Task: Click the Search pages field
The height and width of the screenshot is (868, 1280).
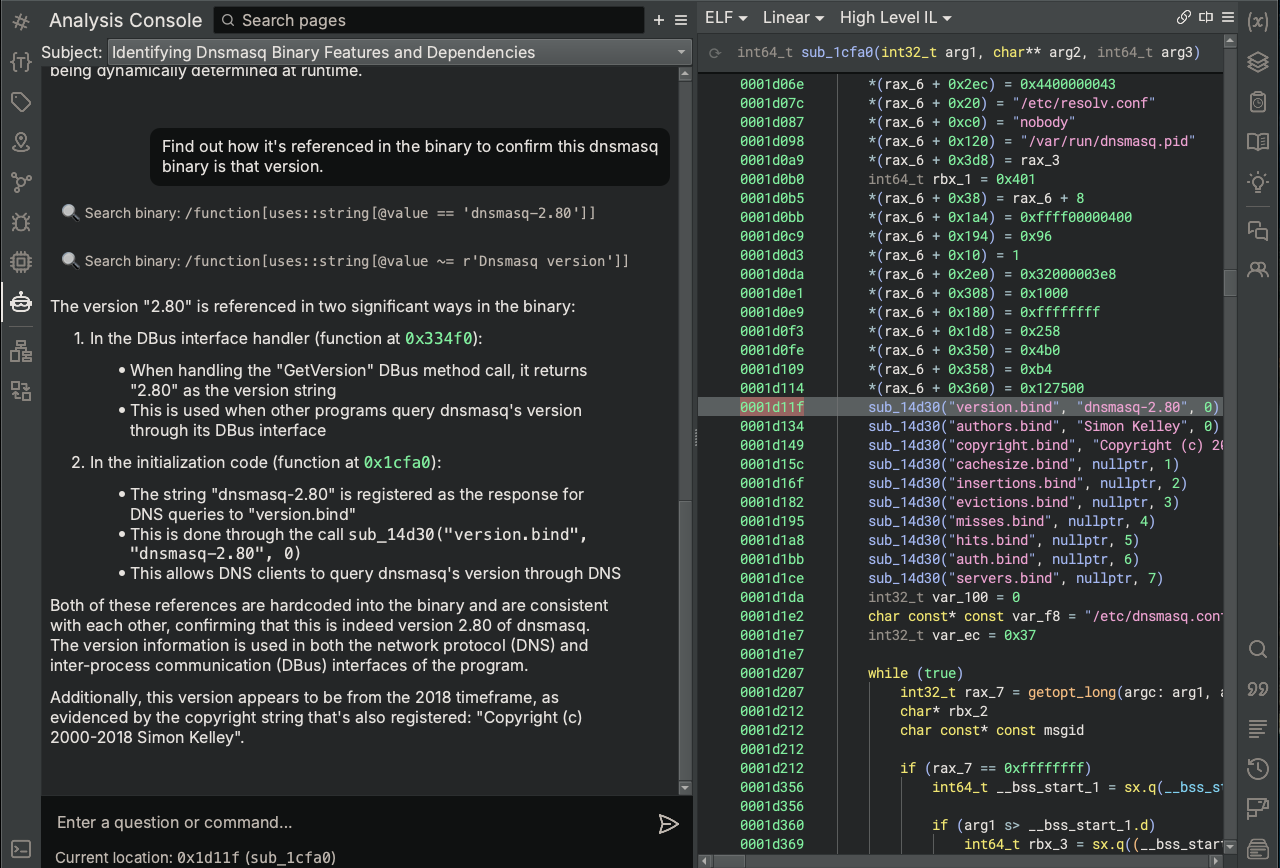Action: pos(429,20)
